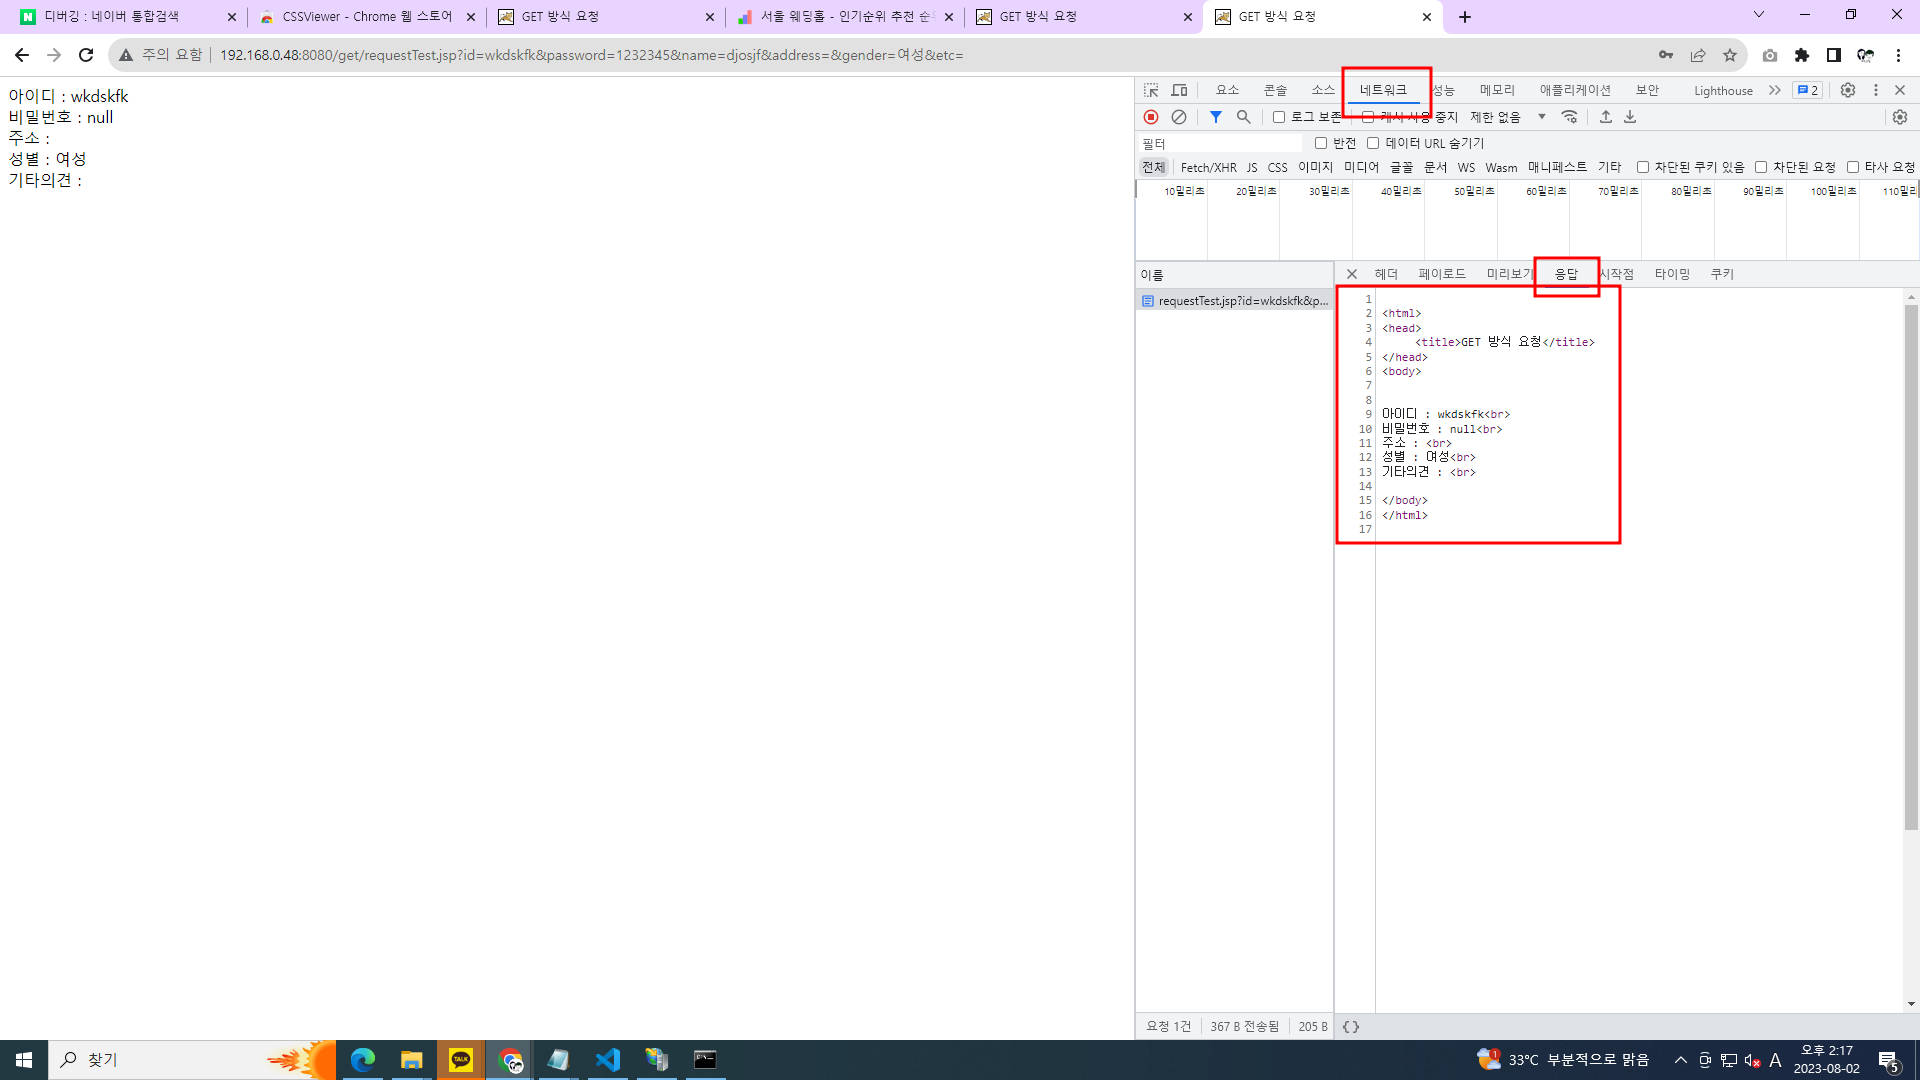Open the 헤더 request detail tab

click(1385, 274)
